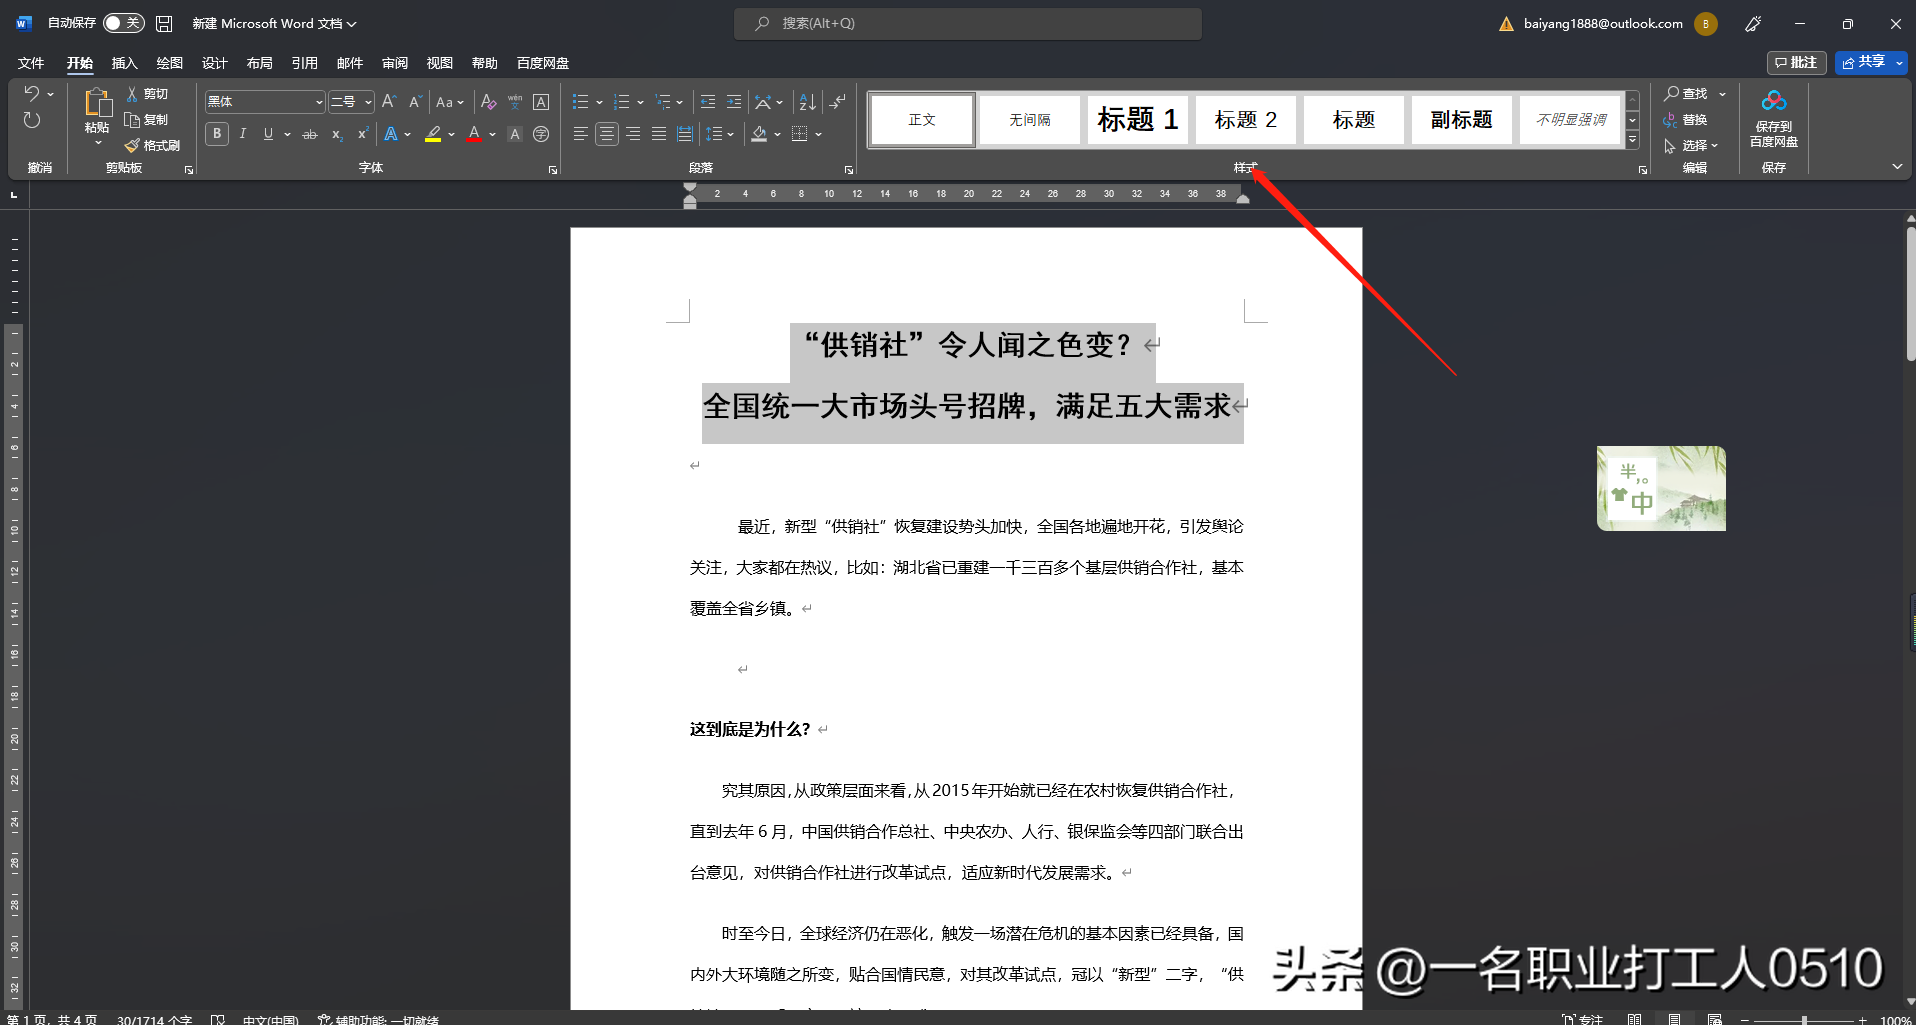This screenshot has height=1025, width=1916.
Task: Switch to the 百度网盘 tab
Action: pos(543,63)
